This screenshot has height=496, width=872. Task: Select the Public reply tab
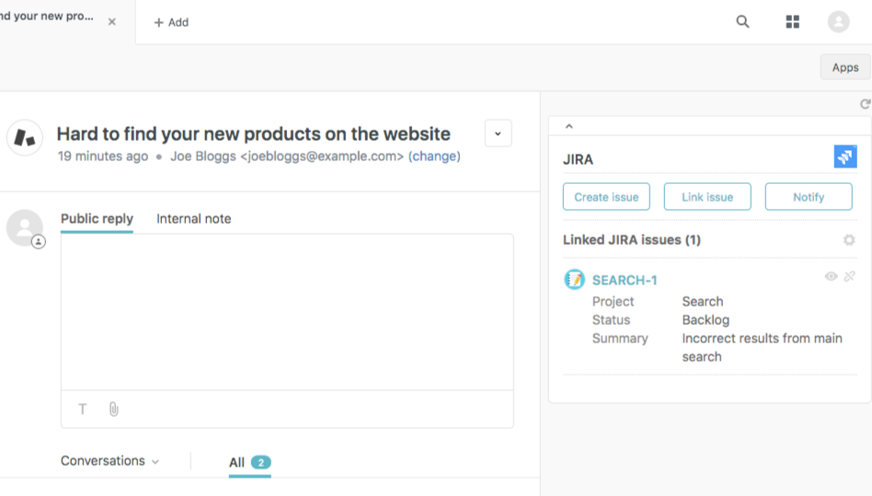(x=97, y=219)
